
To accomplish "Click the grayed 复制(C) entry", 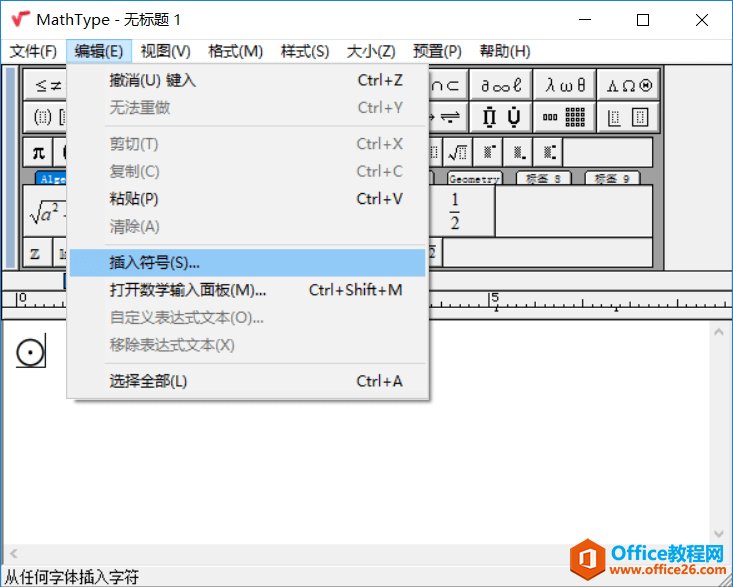I will point(247,172).
